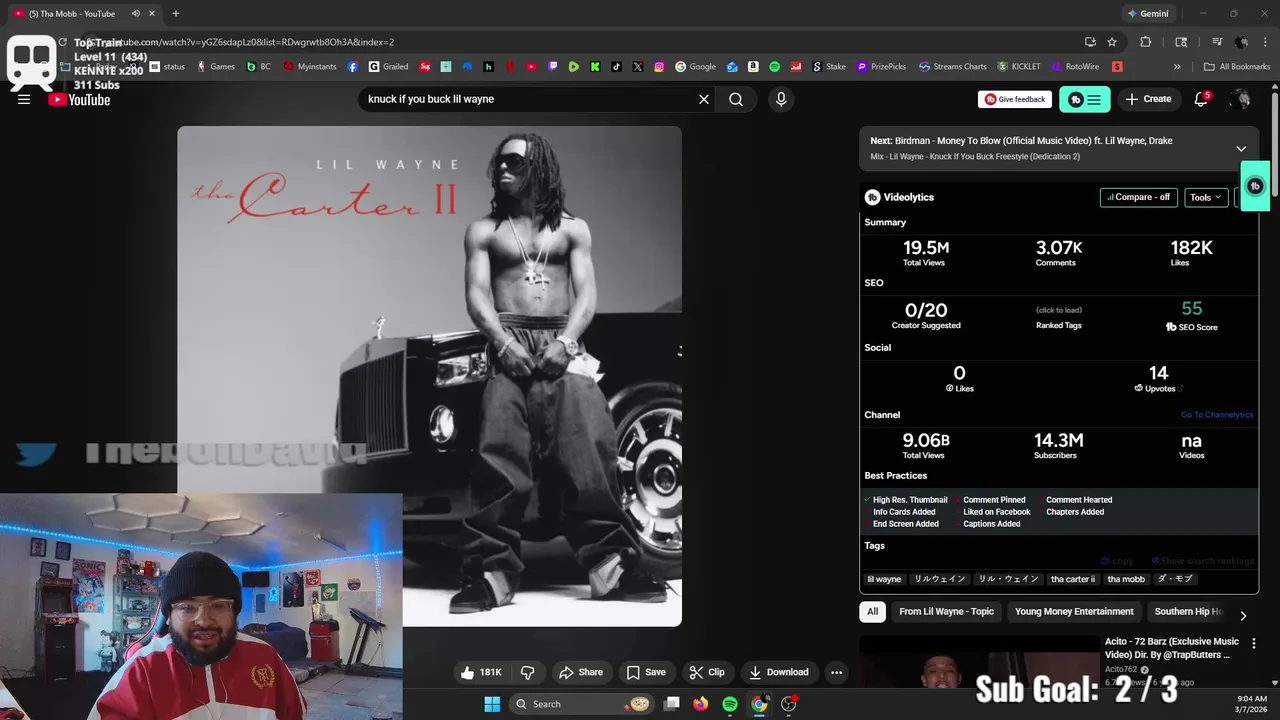Open the Grailed bookmark

(x=389, y=67)
